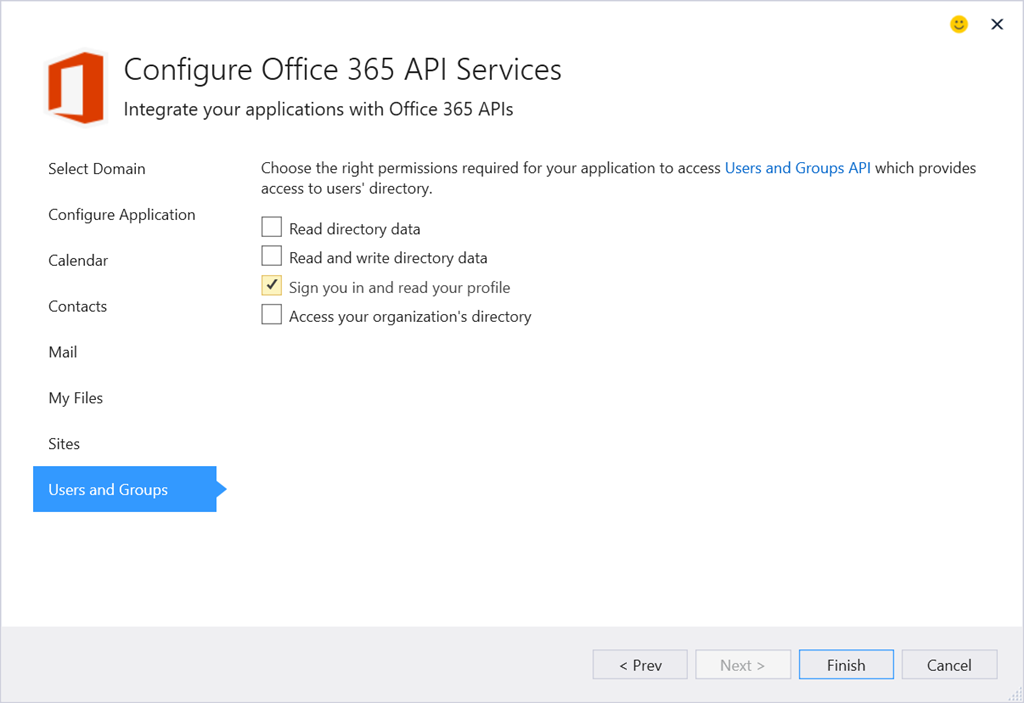Open My Files permissions

(x=76, y=398)
